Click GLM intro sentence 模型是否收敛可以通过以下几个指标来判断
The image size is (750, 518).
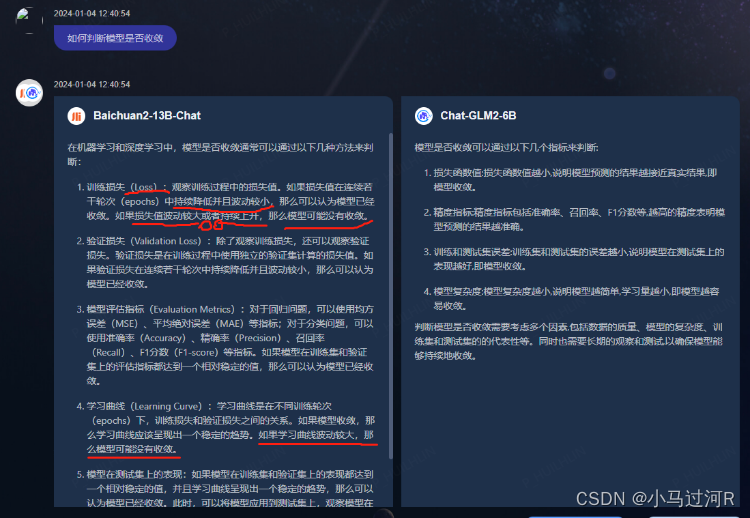tap(507, 147)
